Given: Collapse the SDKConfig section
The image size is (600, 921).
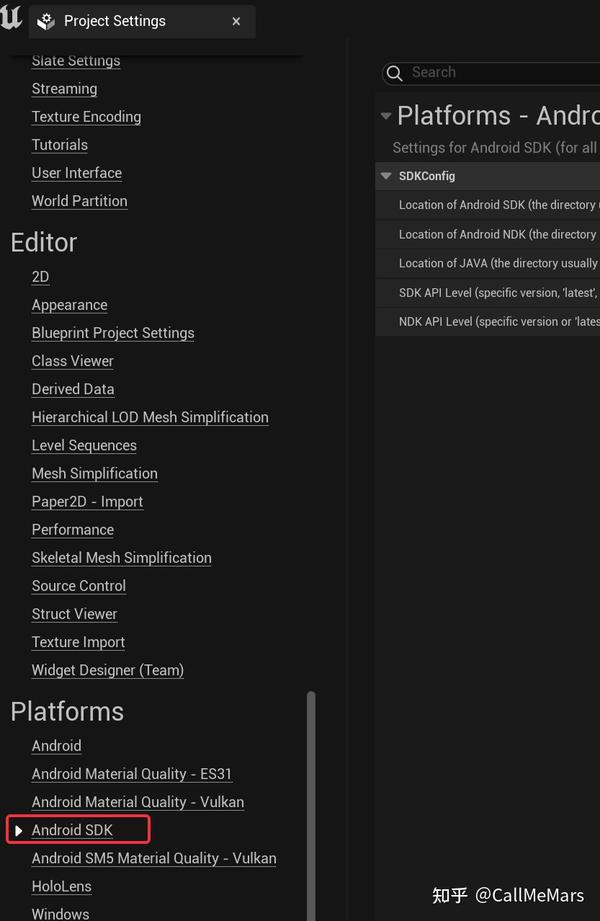Looking at the screenshot, I should (386, 176).
